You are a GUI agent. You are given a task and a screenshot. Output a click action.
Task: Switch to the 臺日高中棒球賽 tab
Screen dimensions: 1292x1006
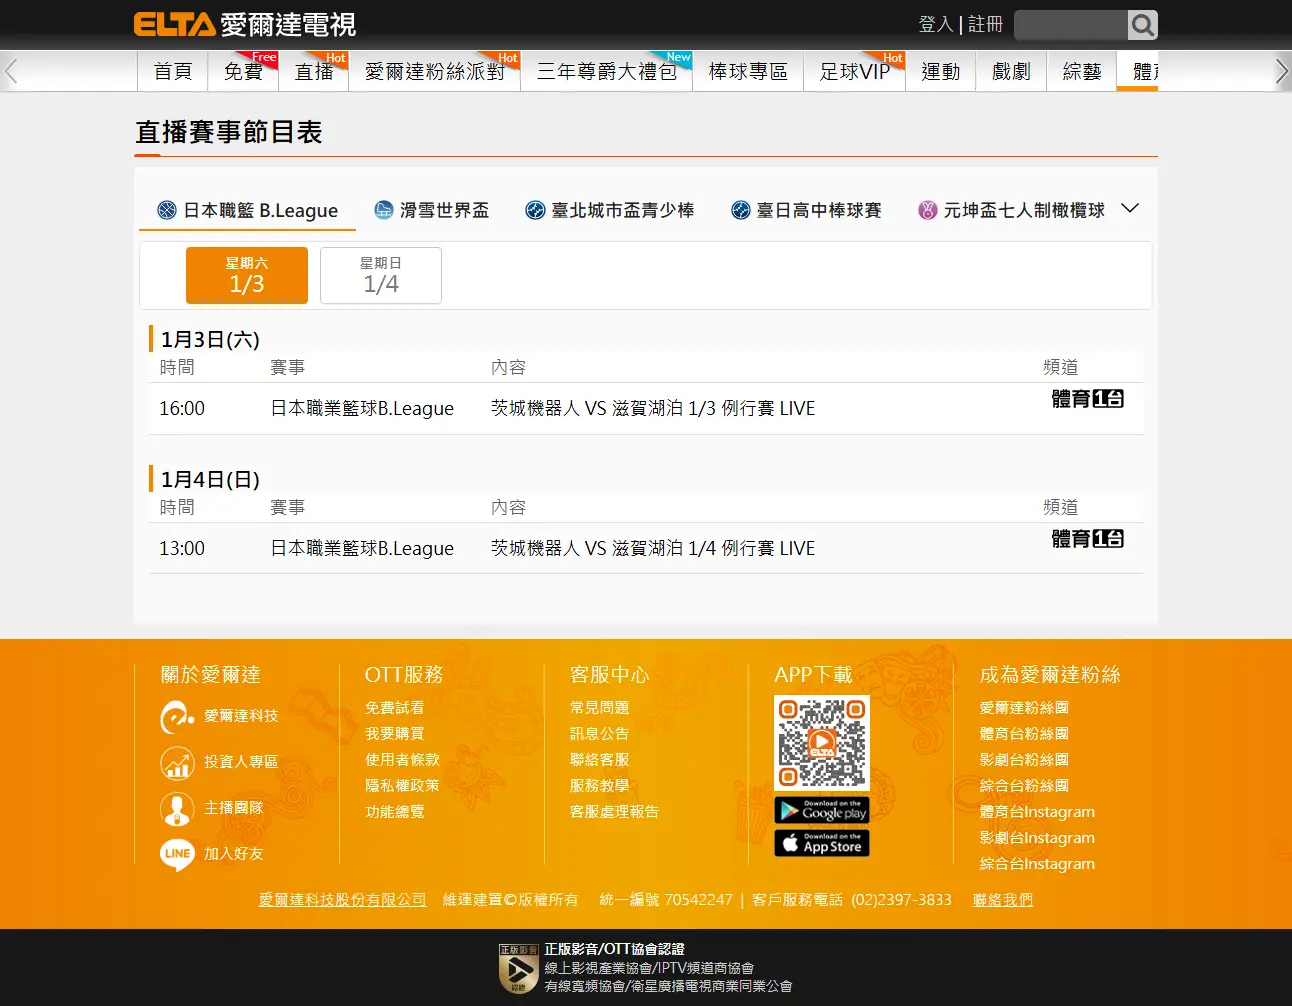click(x=806, y=210)
